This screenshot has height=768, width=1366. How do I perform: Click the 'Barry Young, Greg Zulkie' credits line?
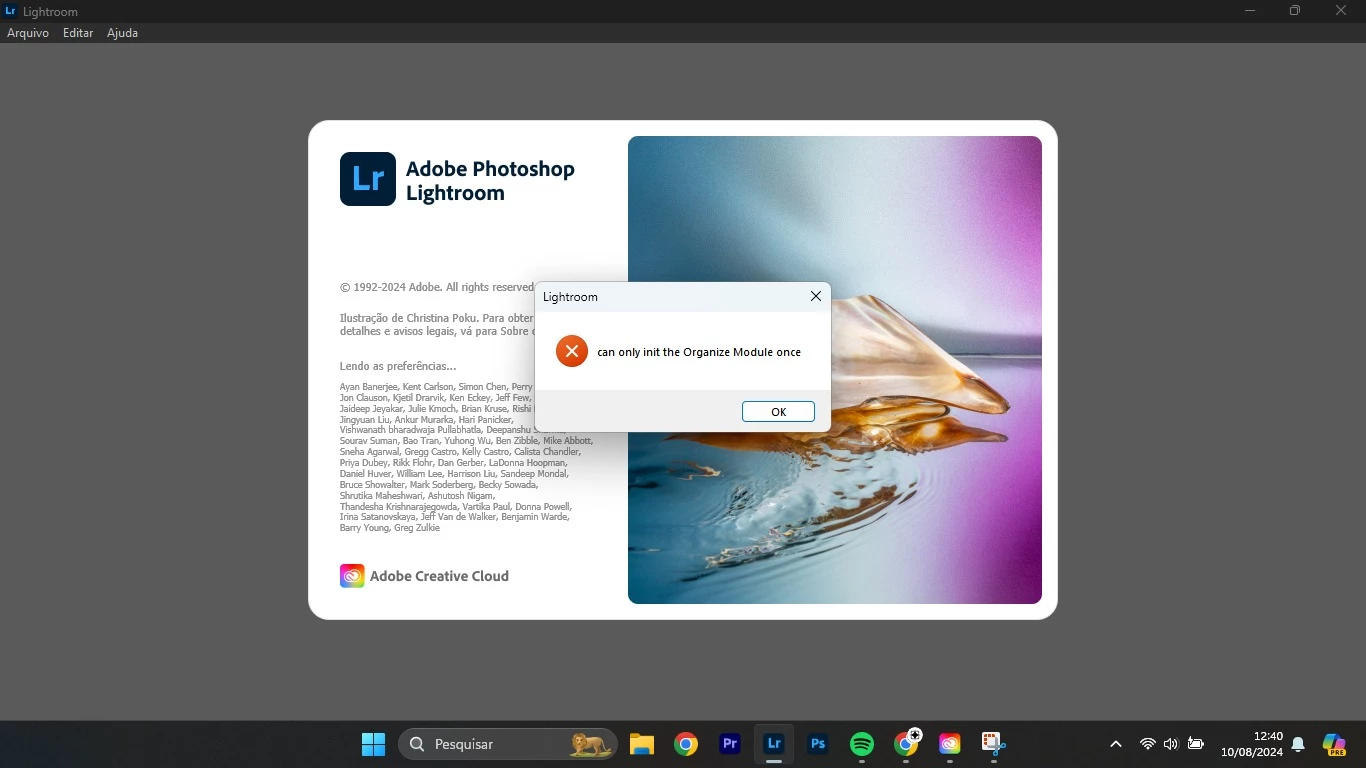[x=390, y=528]
